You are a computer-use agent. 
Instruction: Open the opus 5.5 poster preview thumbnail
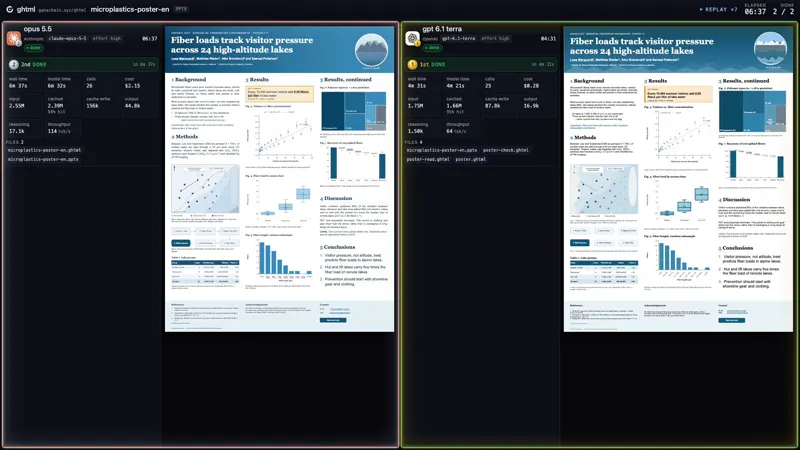[280, 179]
